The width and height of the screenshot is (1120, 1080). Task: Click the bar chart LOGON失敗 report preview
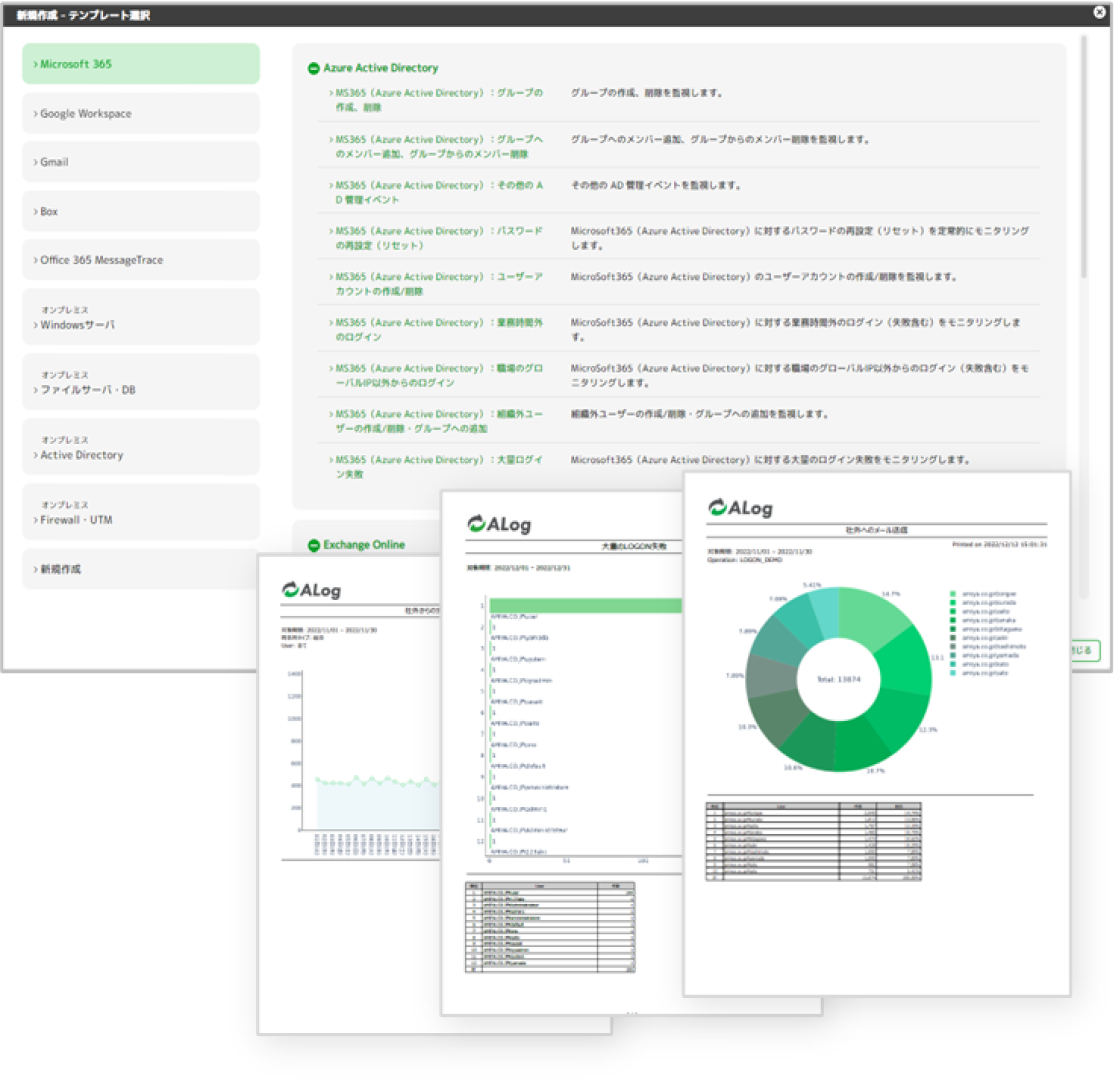point(561,752)
